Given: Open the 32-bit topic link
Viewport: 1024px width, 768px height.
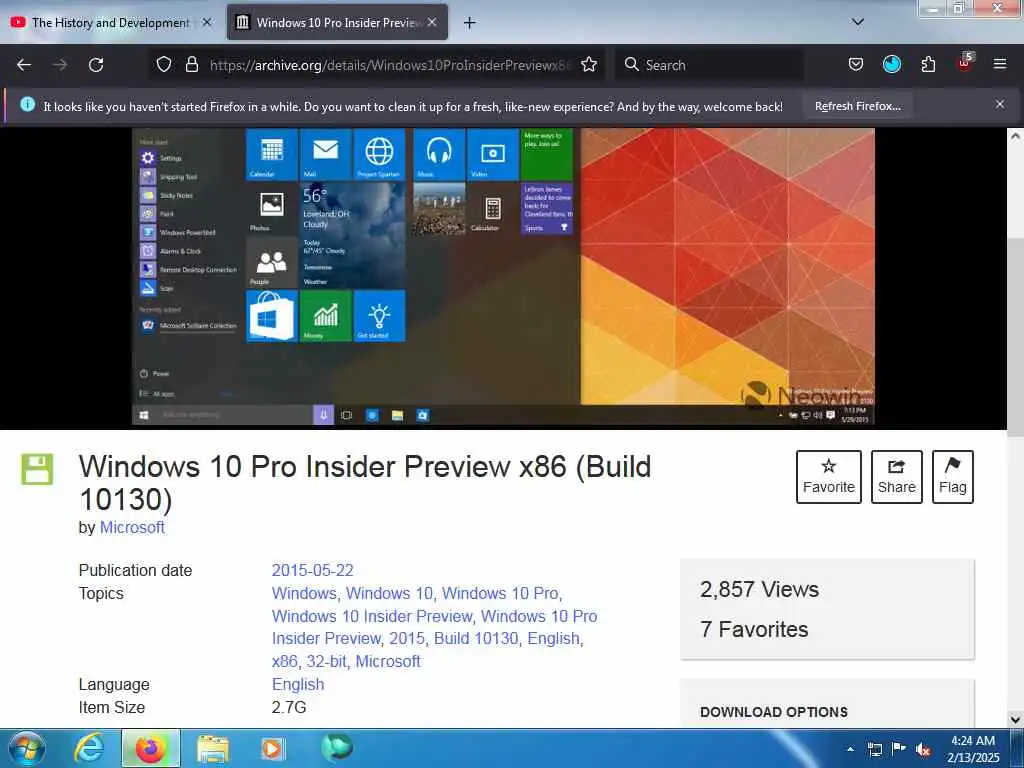Looking at the screenshot, I should tap(326, 661).
